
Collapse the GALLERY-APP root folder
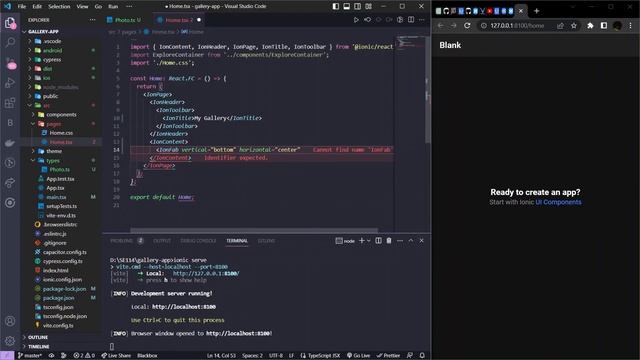[43, 31]
